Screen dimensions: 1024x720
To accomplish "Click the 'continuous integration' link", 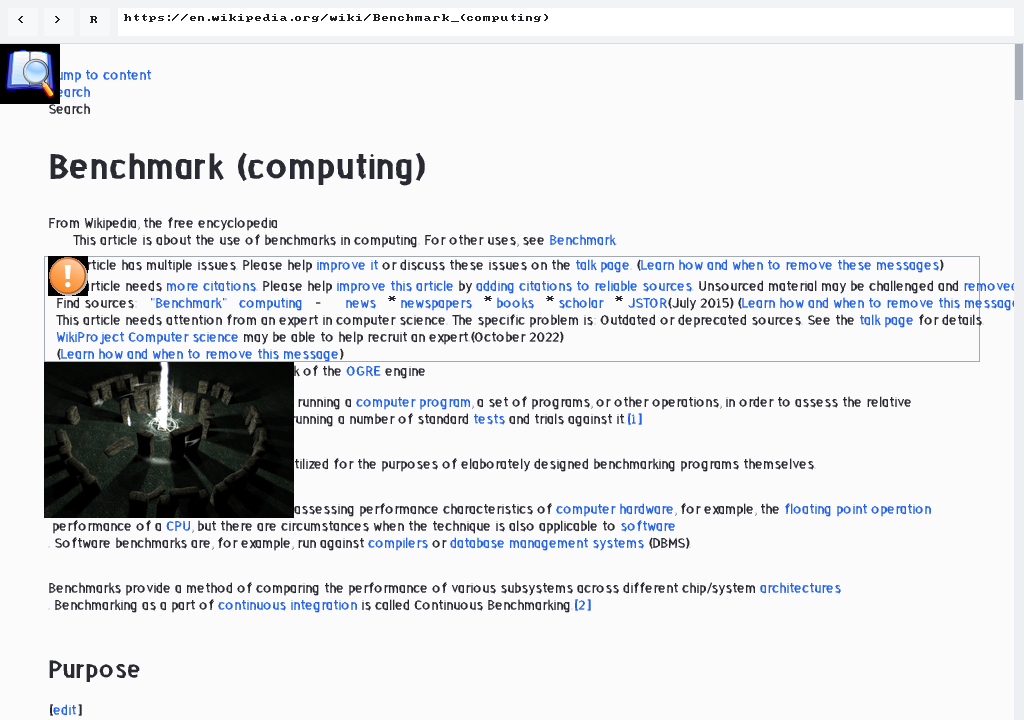I will click(287, 605).
